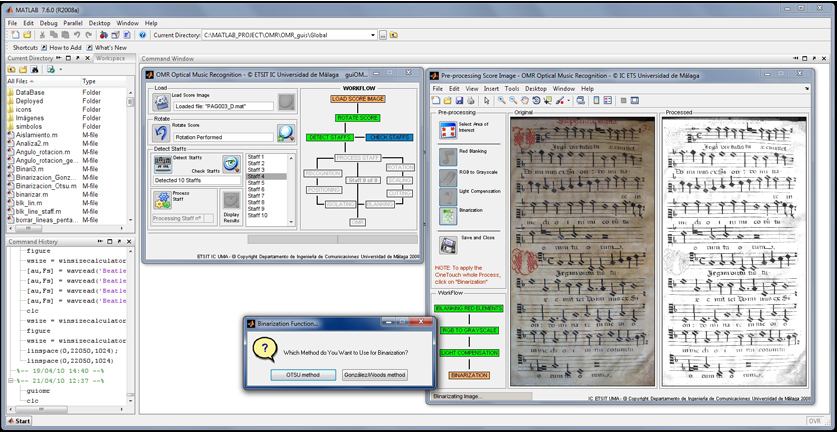Click the Check Staffs eye magnifier icon
Viewport: 838px width, 432px height.
pos(231,164)
